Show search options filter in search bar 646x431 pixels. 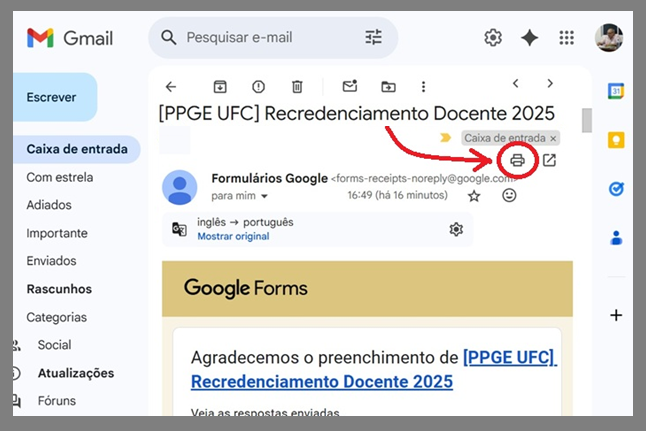pos(374,38)
